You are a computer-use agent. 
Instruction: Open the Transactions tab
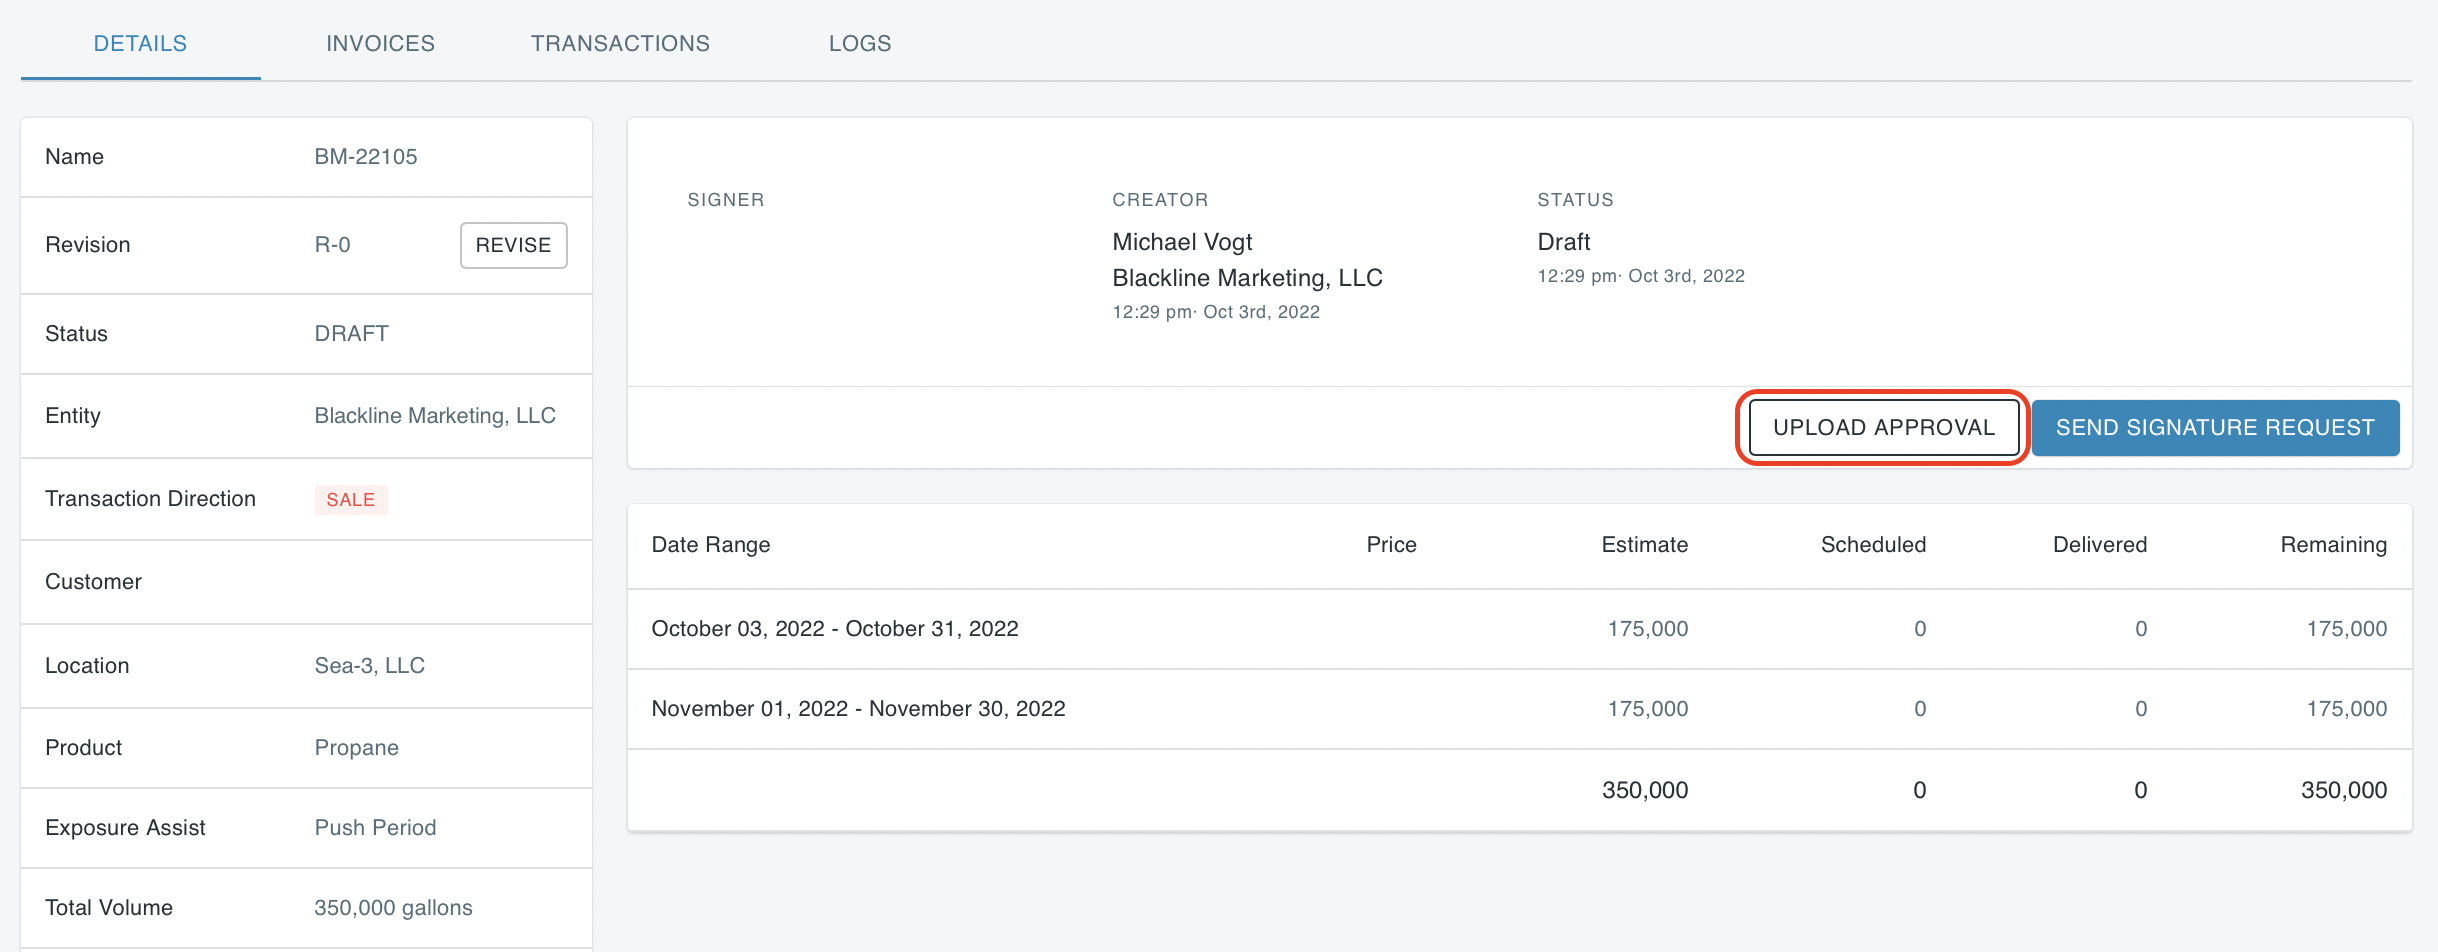click(x=620, y=43)
